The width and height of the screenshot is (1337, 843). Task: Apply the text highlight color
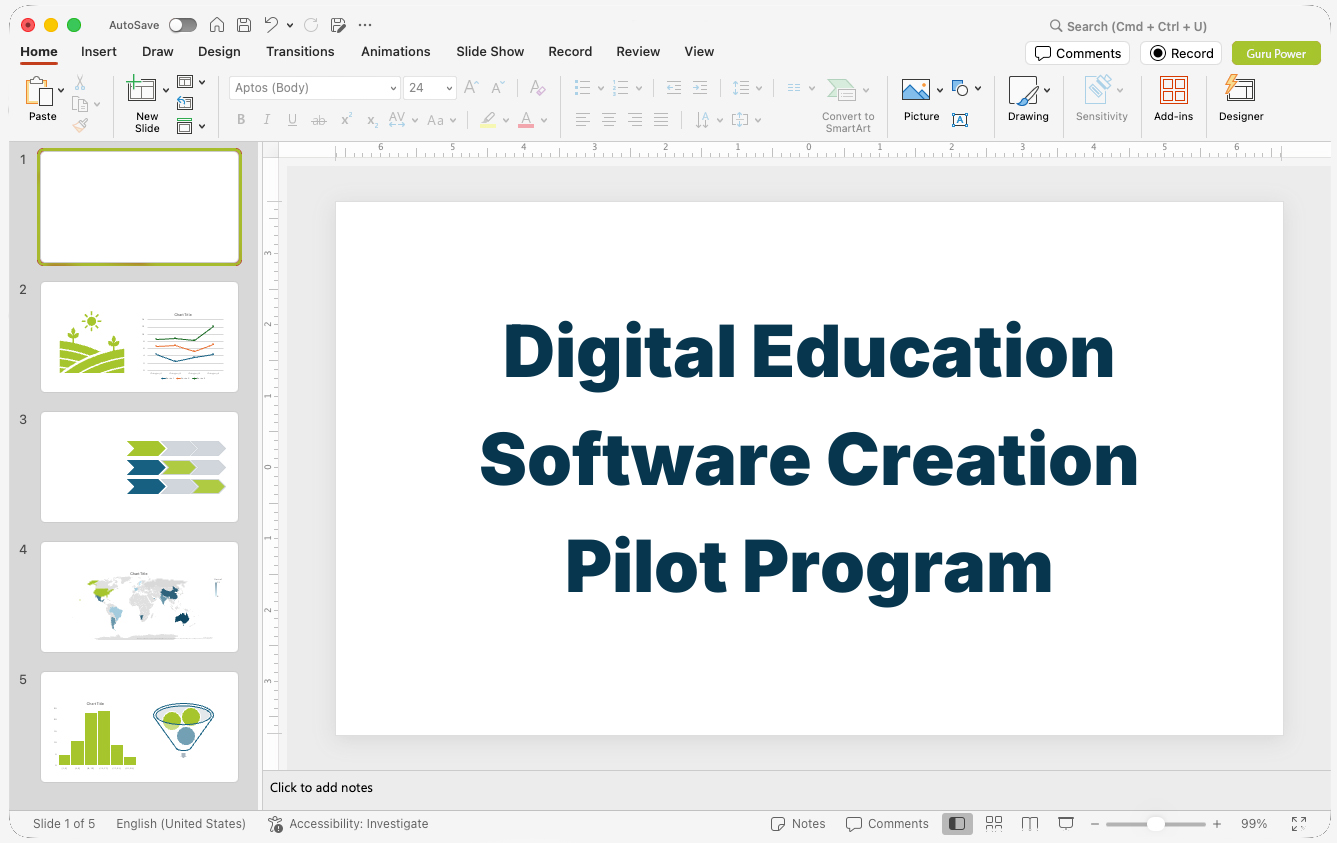[x=488, y=120]
